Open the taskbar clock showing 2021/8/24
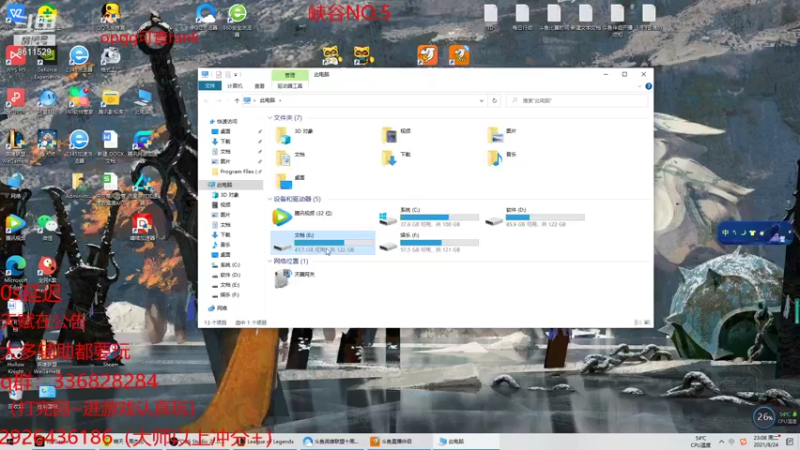800x450 pixels. 768,441
